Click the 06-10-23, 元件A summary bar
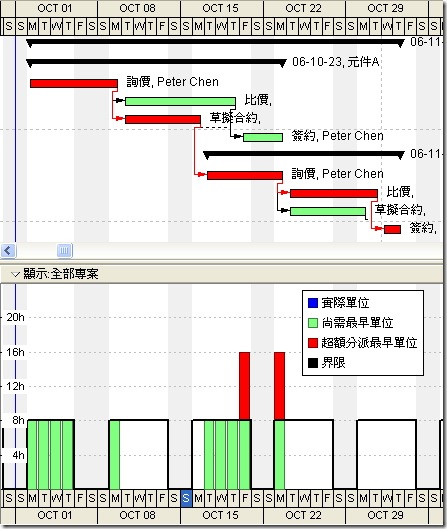Viewport: 447px width, 529px height. pos(157,62)
